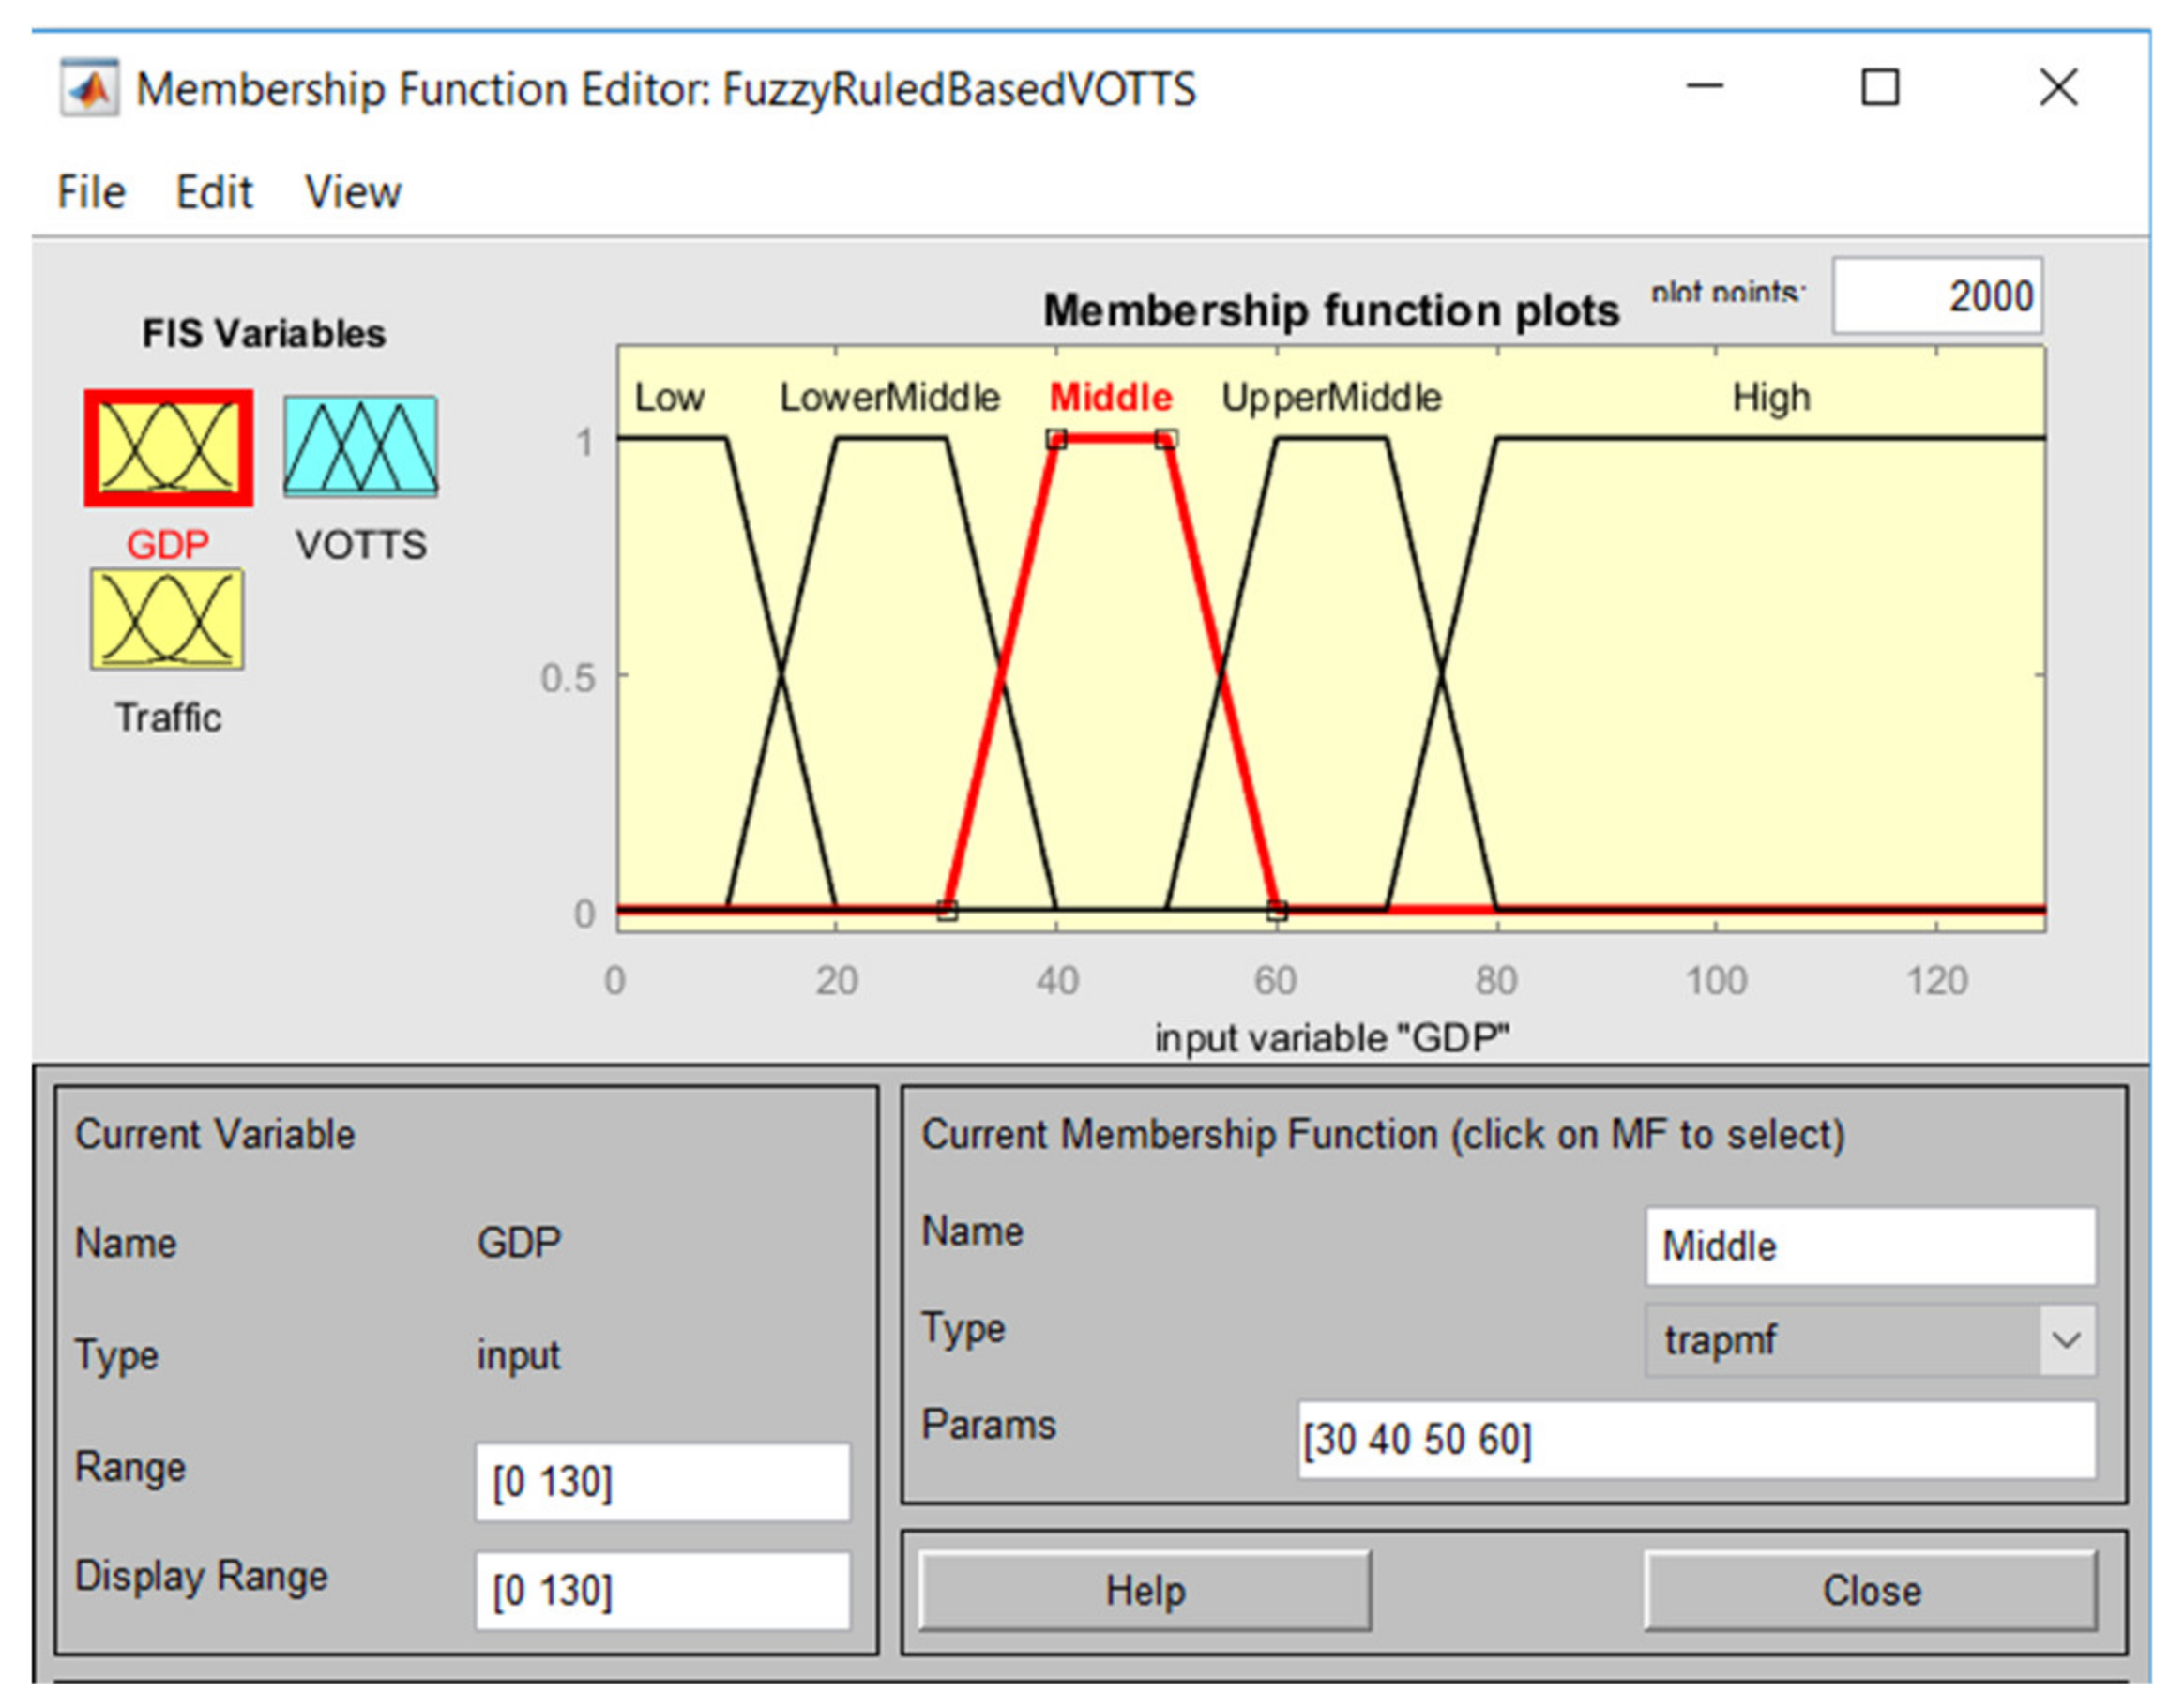Click Middle curve's top-left handle
This screenshot has width=2184, height=1707.
1056,439
